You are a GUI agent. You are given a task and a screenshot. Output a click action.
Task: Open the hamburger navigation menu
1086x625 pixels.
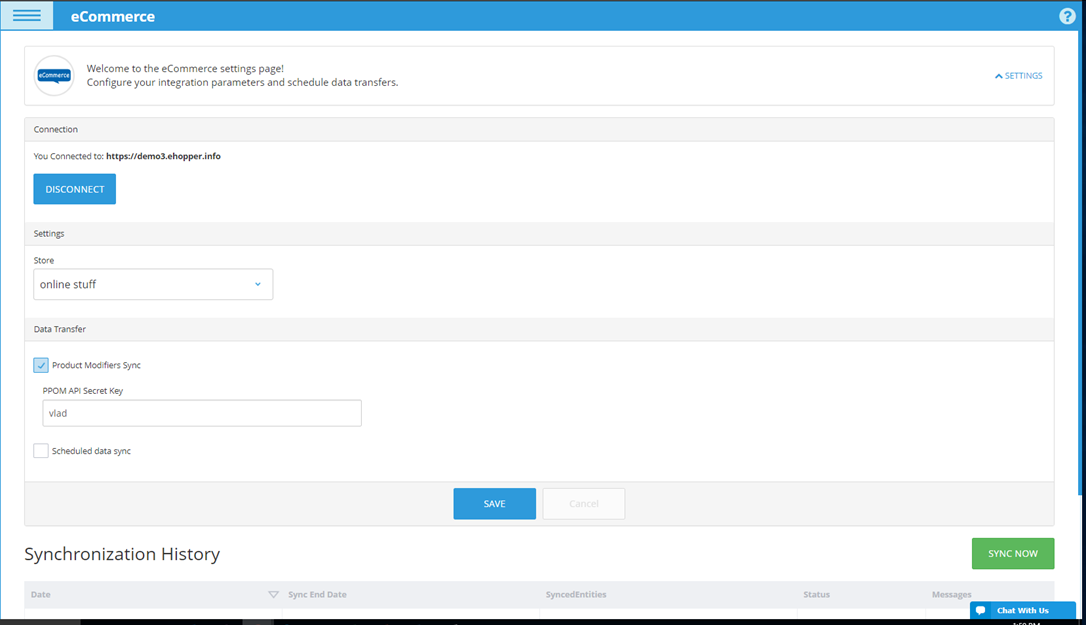click(27, 16)
